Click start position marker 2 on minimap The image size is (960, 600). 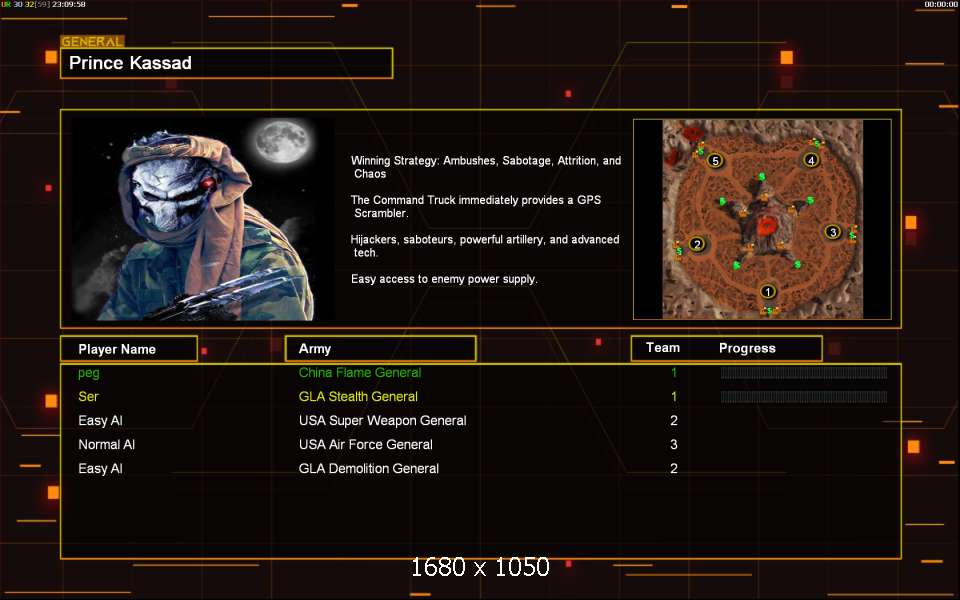[697, 244]
